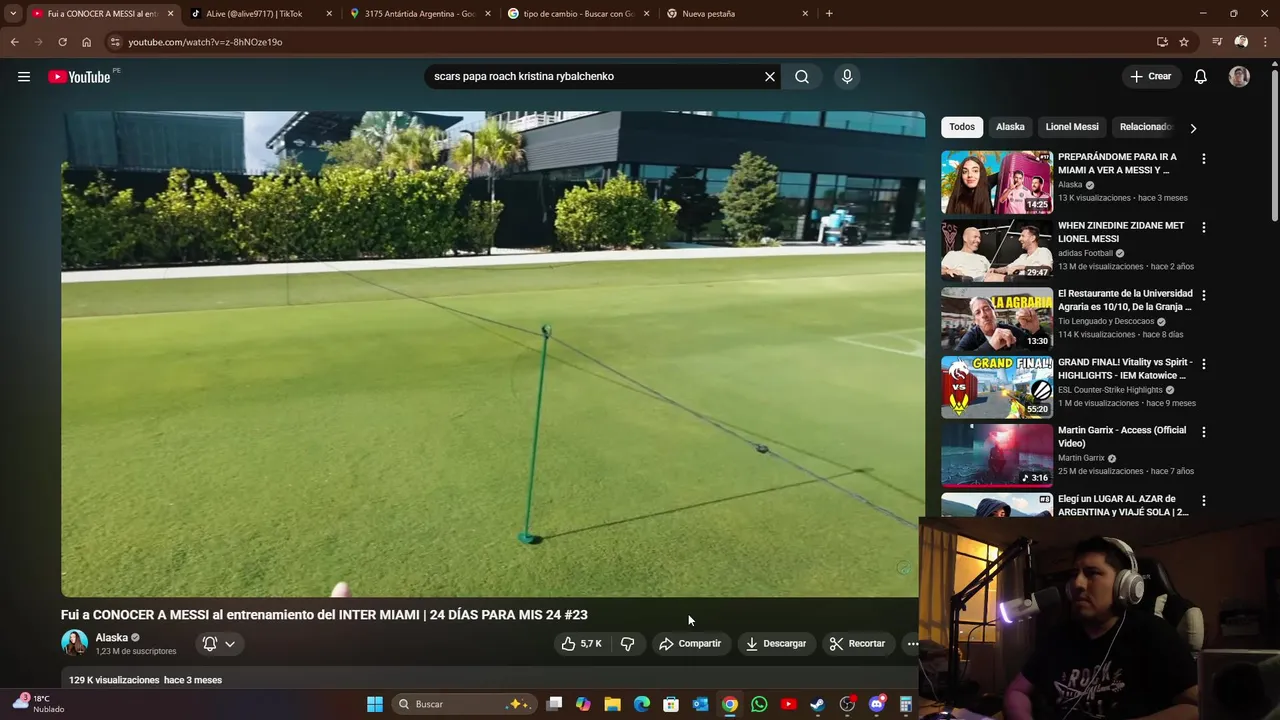This screenshot has width=1280, height=720.
Task: Select the Lionel Messi filter chip
Action: [x=1072, y=127]
